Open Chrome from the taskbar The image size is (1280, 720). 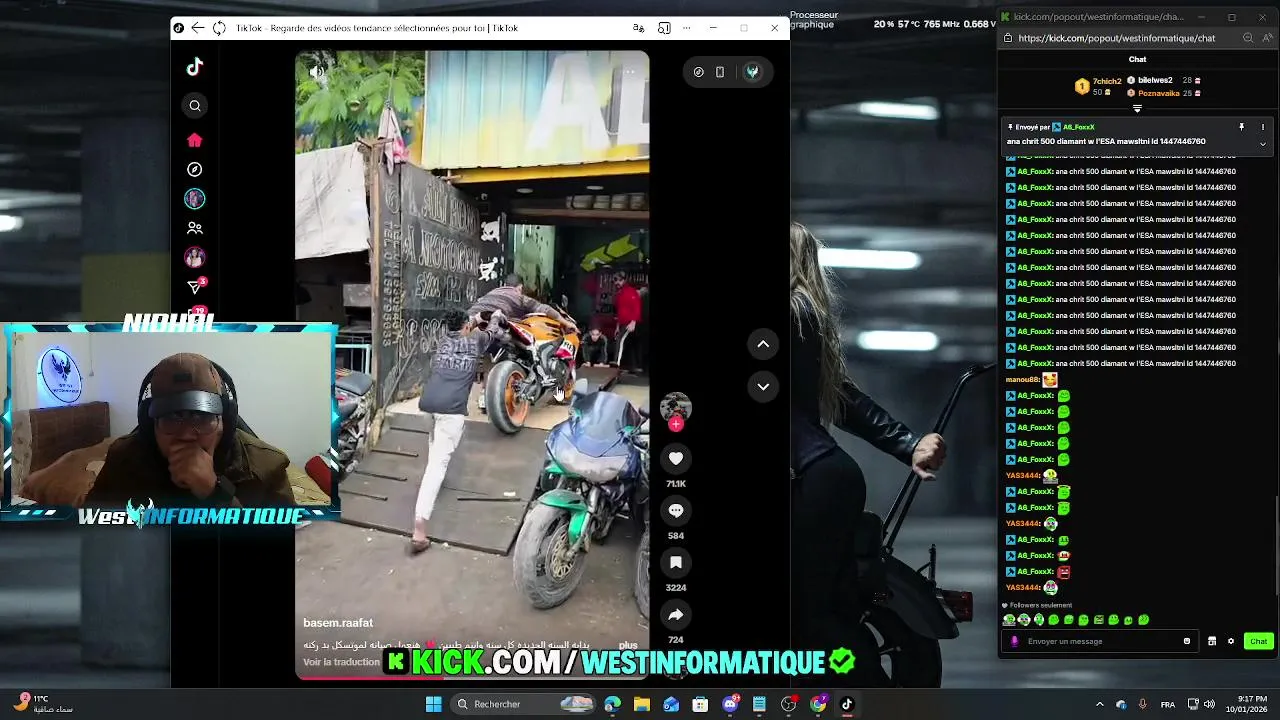[x=818, y=704]
